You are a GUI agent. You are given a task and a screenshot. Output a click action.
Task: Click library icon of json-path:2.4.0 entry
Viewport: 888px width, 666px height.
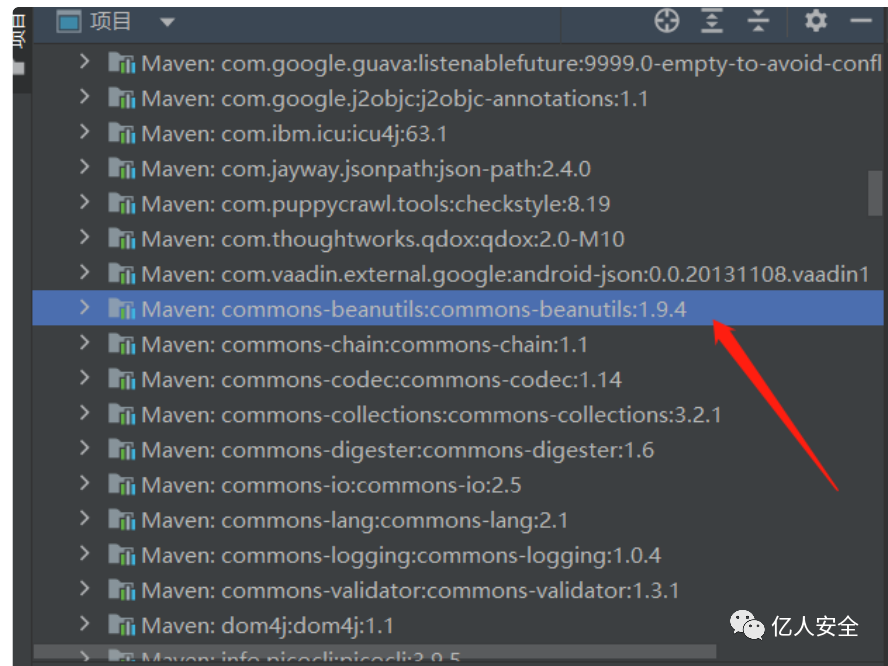[122, 168]
